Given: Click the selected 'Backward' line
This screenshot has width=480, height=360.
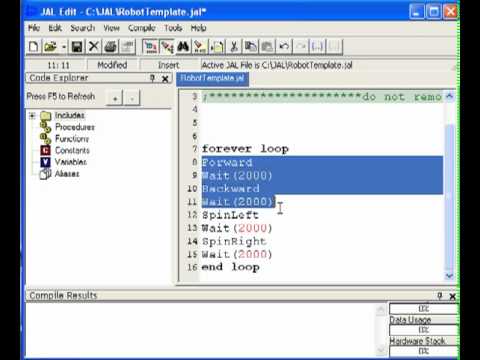Looking at the screenshot, I should click(231, 189).
